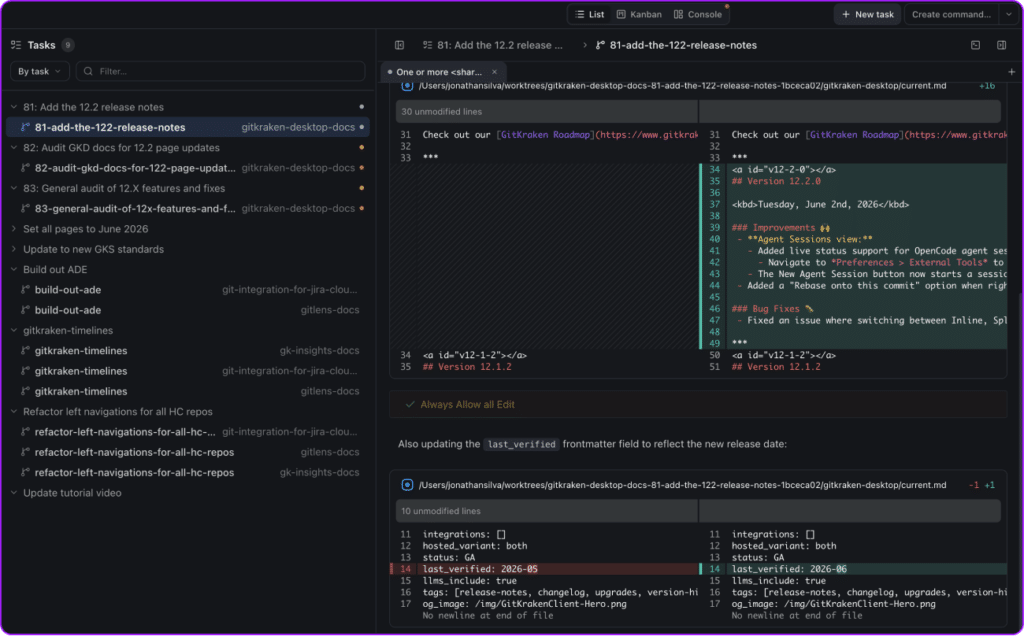
Task: Open the current.md path in the +16 diff
Action: click(682, 86)
